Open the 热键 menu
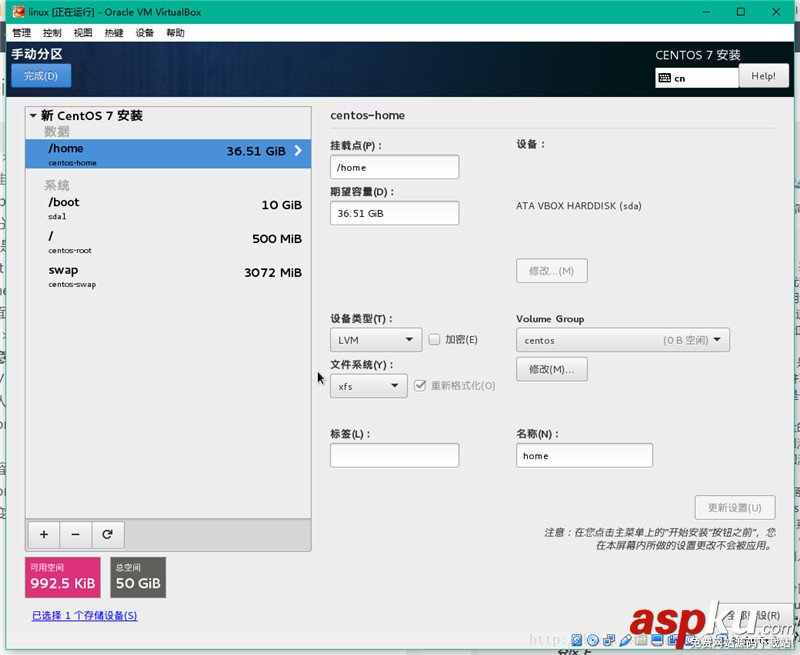Screen dimensions: 800x655 (x=114, y=33)
